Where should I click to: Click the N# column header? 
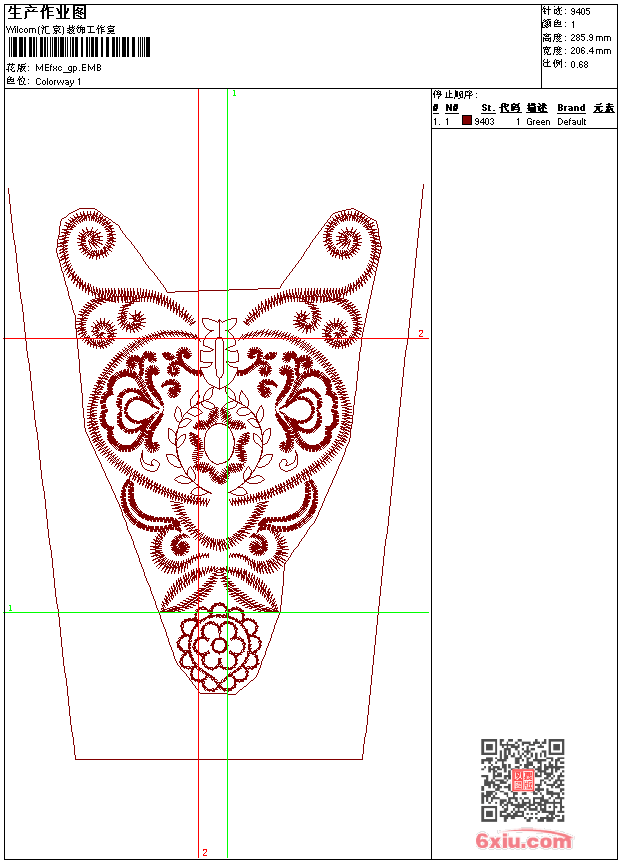452,108
